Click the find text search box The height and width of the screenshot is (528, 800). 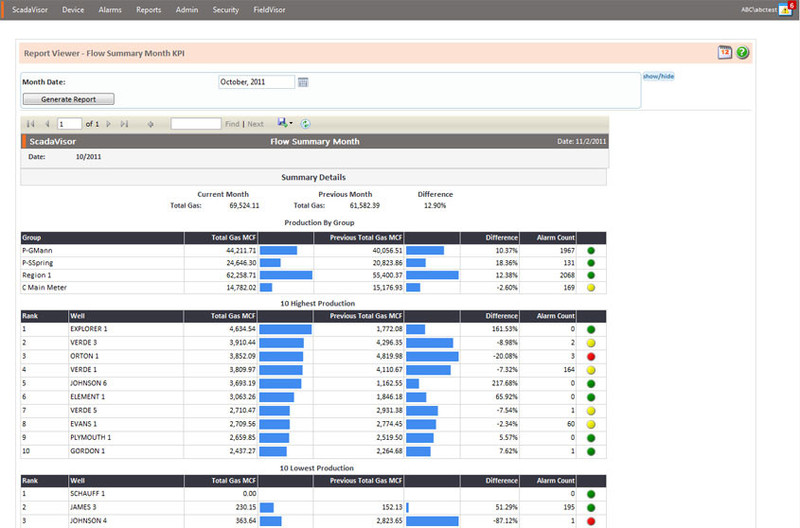pos(196,124)
